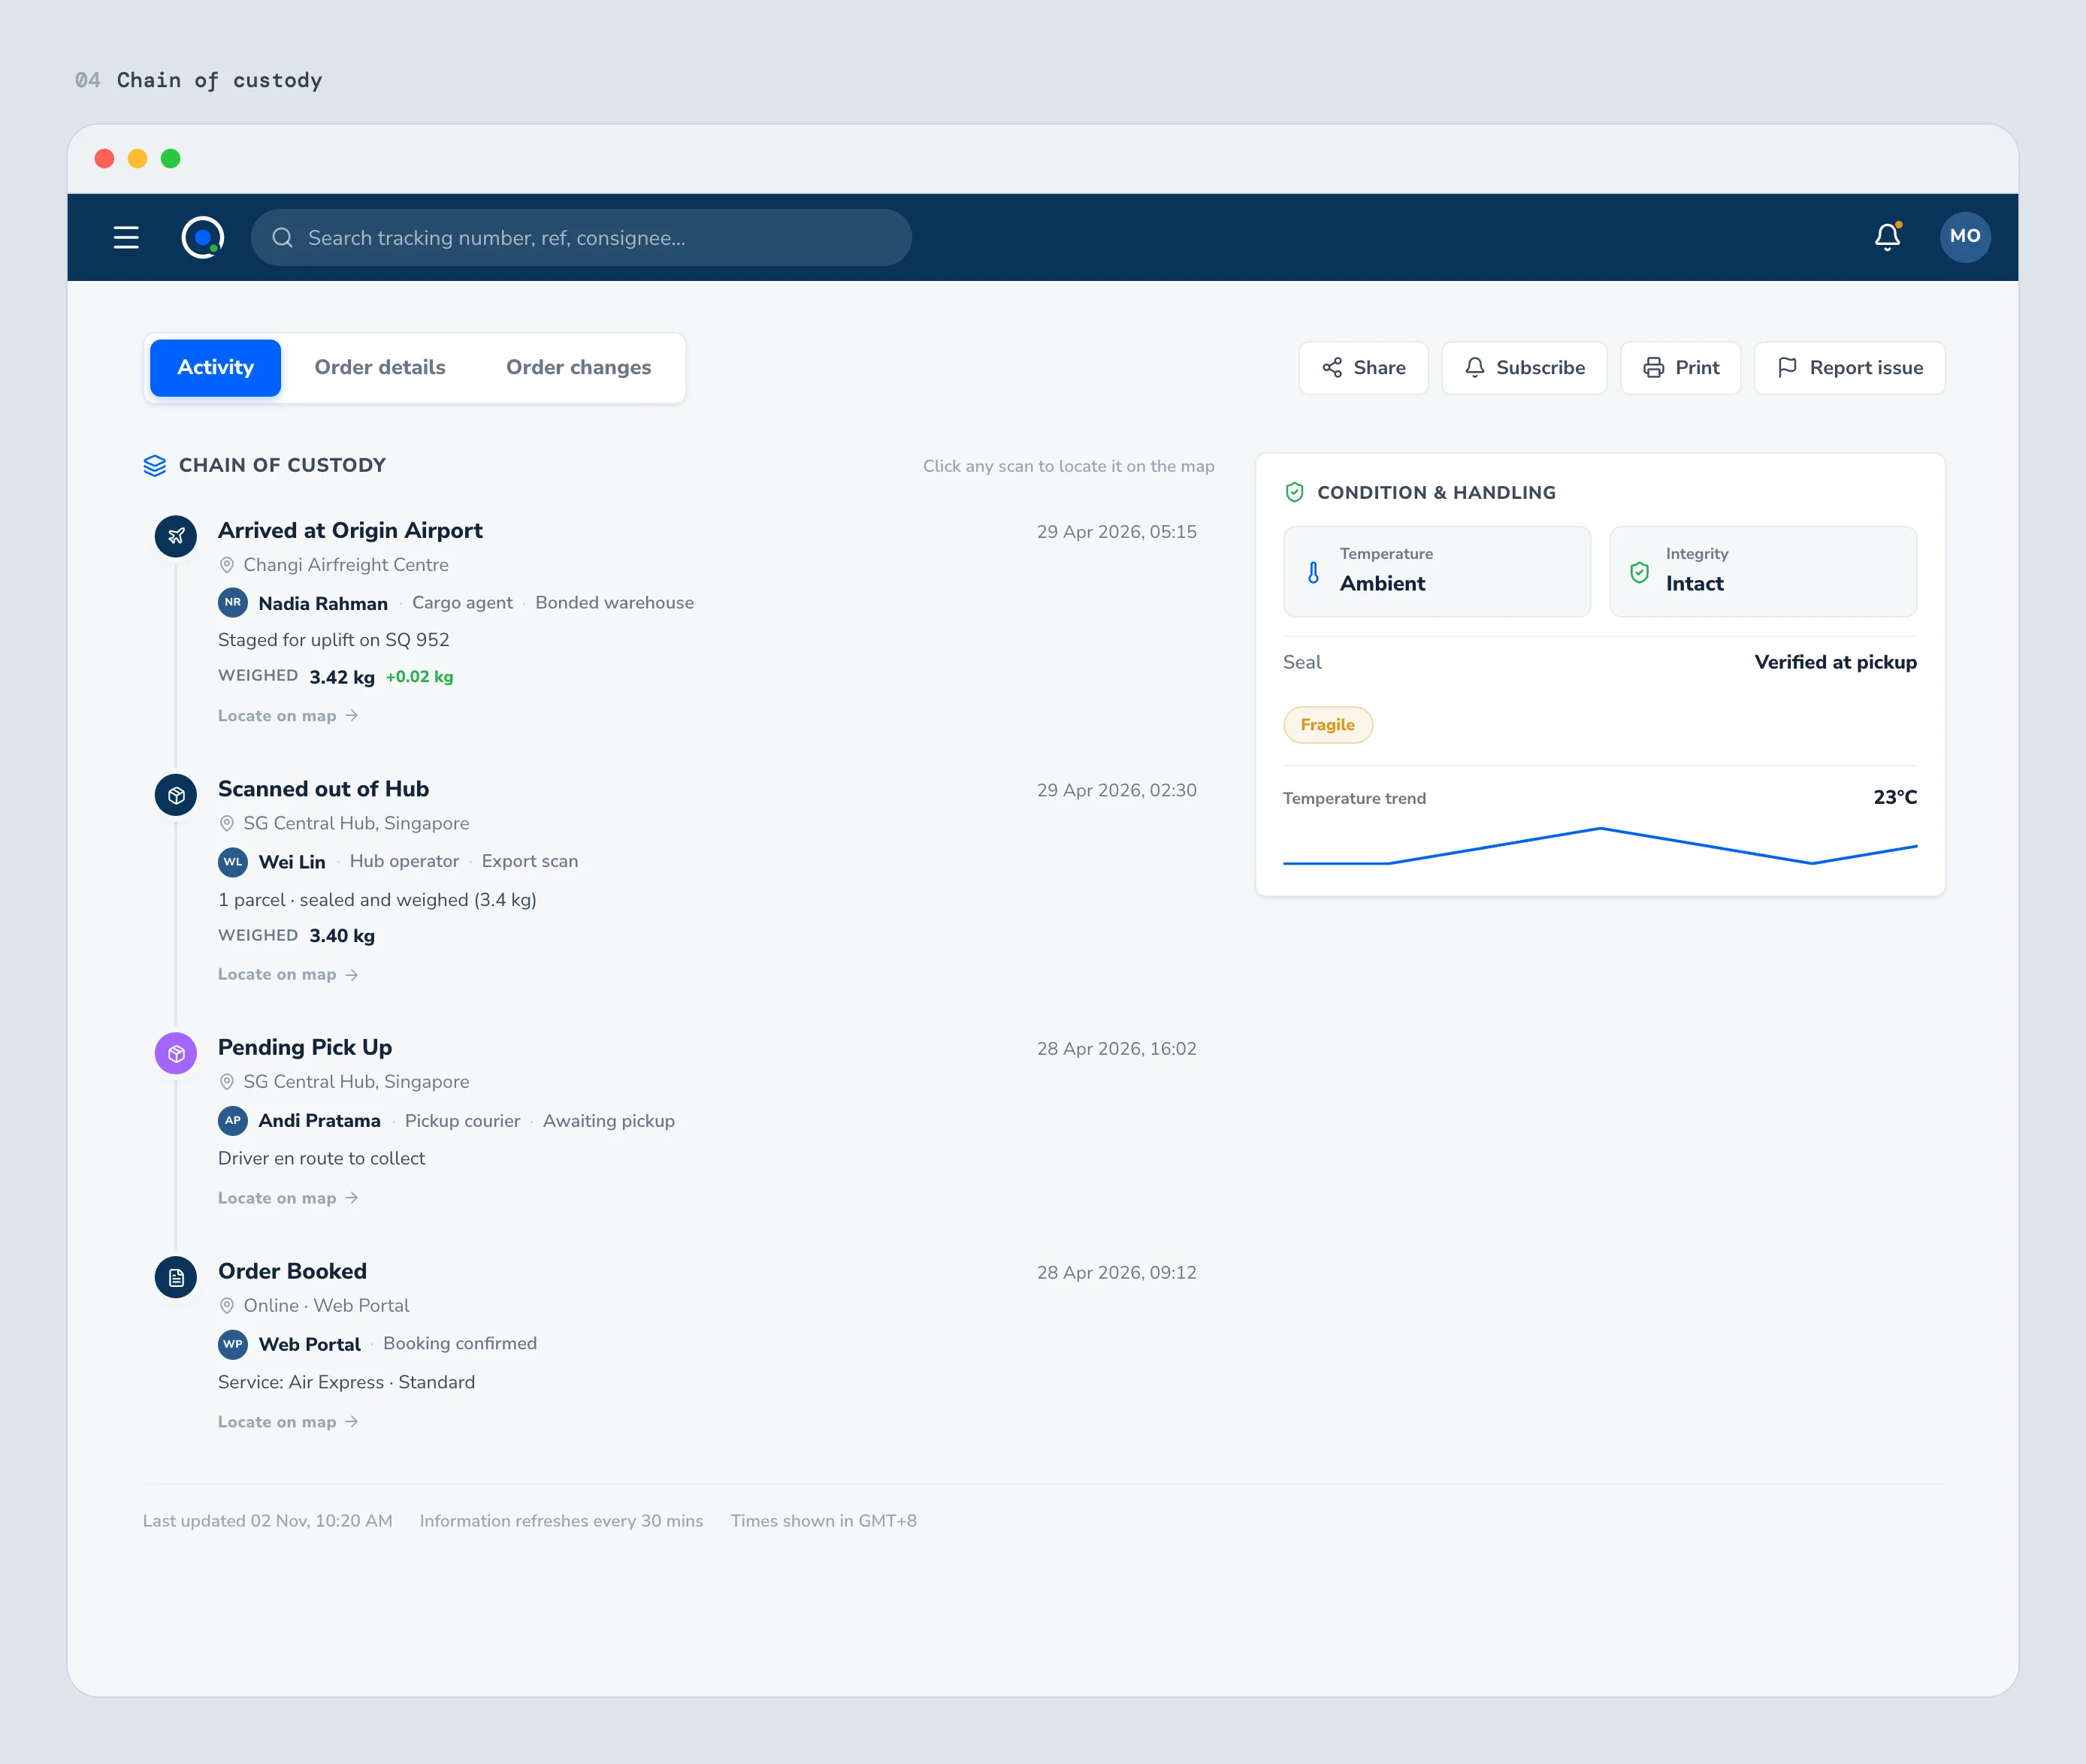Open the hamburger navigation menu
2086x1764 pixels.
click(x=126, y=237)
